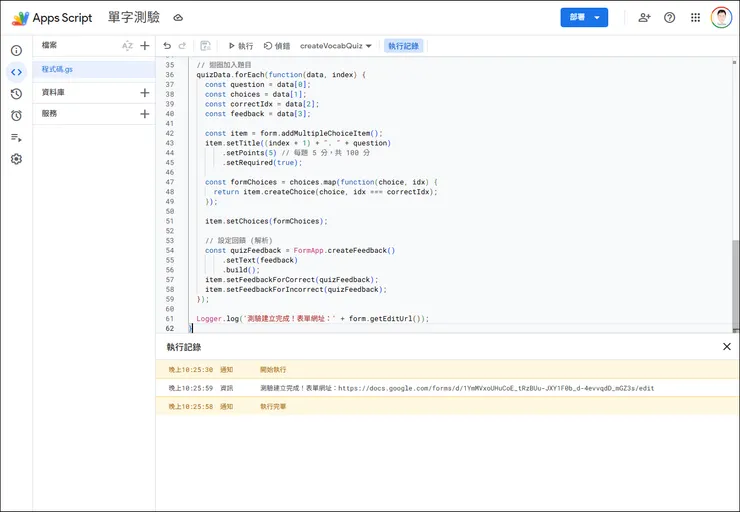Open the createVocabQuiz function dropdown

pyautogui.click(x=336, y=46)
